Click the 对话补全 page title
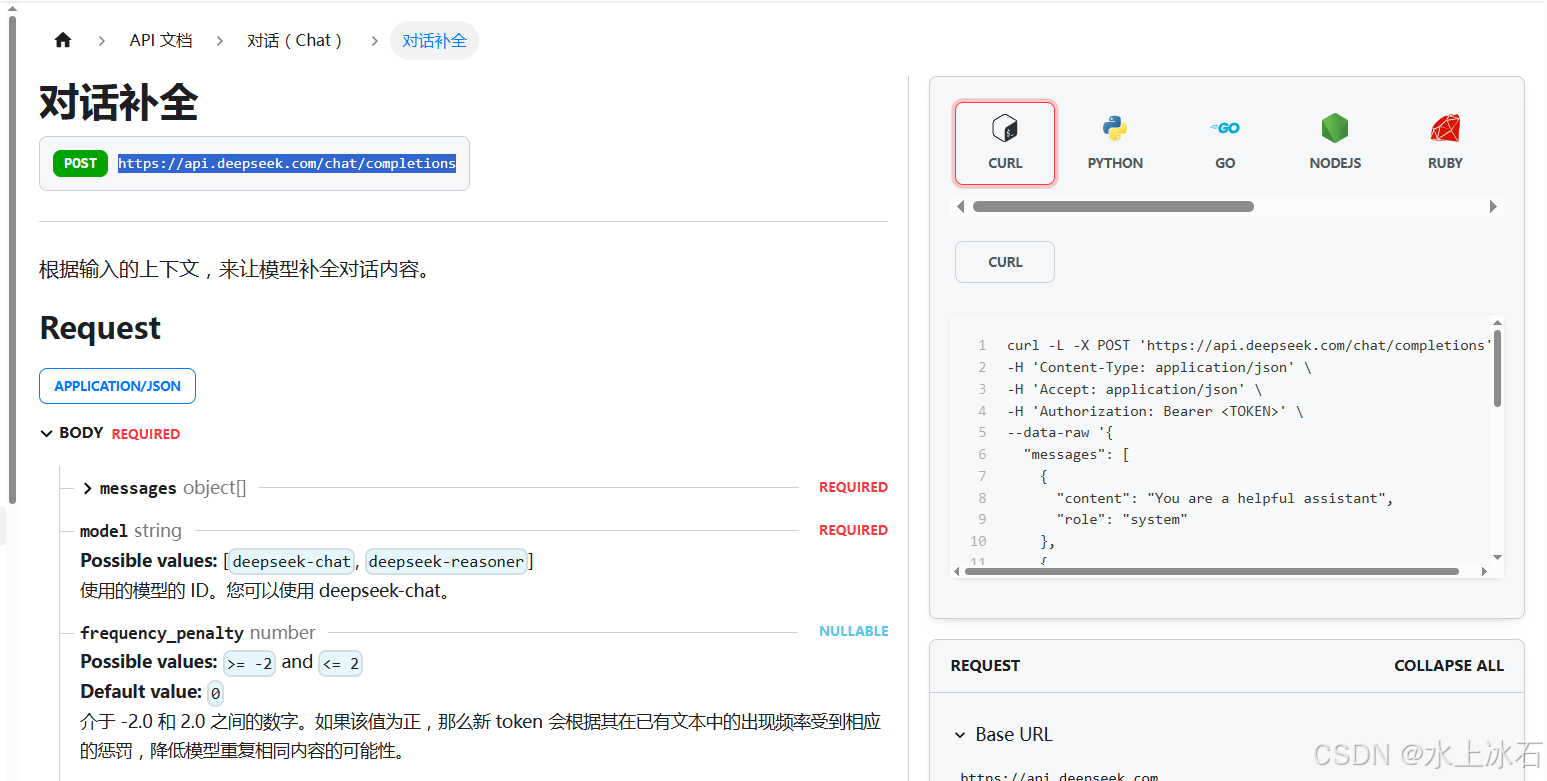1547x781 pixels. (x=119, y=102)
